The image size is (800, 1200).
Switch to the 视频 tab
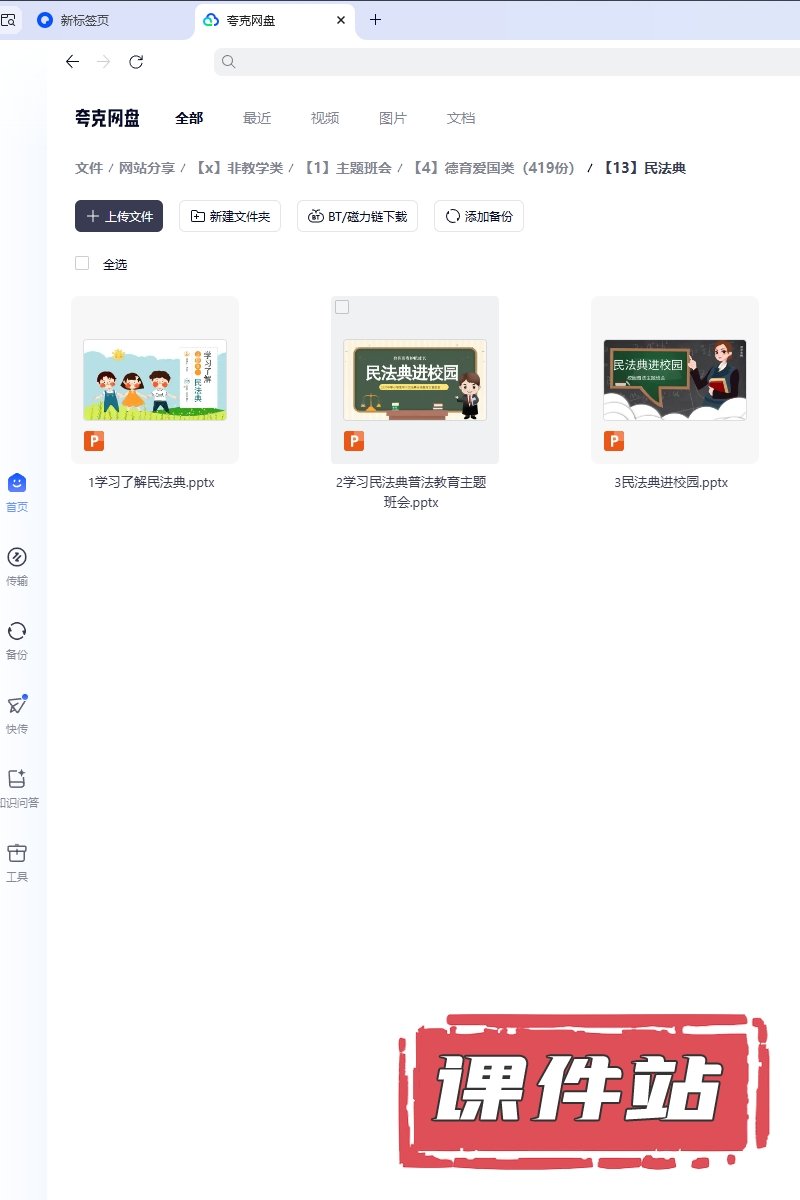325,118
